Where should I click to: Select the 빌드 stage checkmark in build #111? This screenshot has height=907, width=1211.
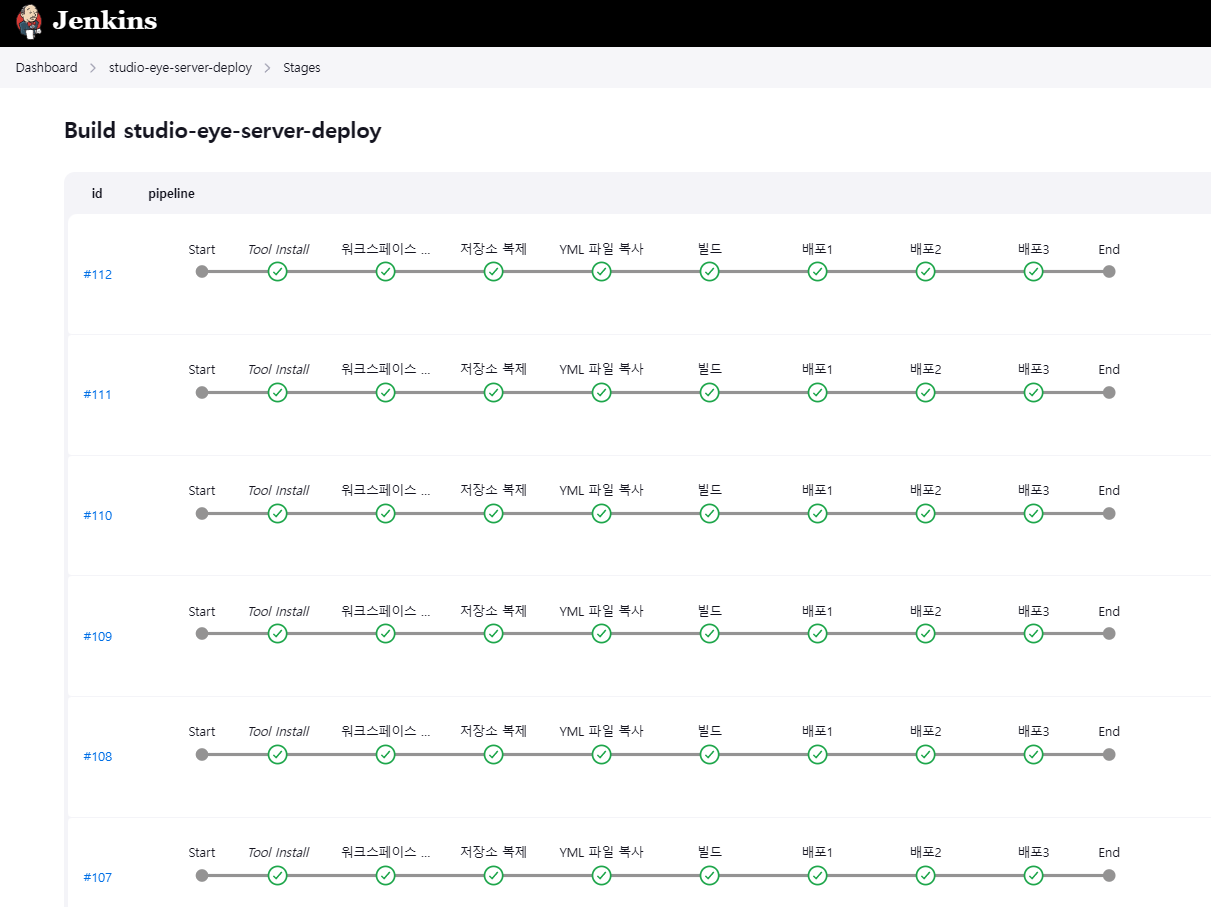(710, 393)
